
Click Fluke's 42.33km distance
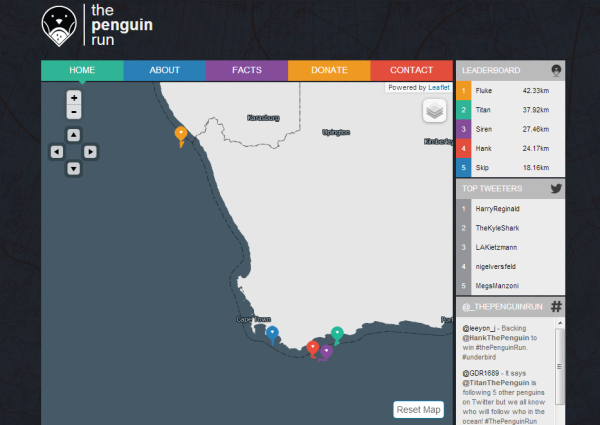pyautogui.click(x=536, y=91)
